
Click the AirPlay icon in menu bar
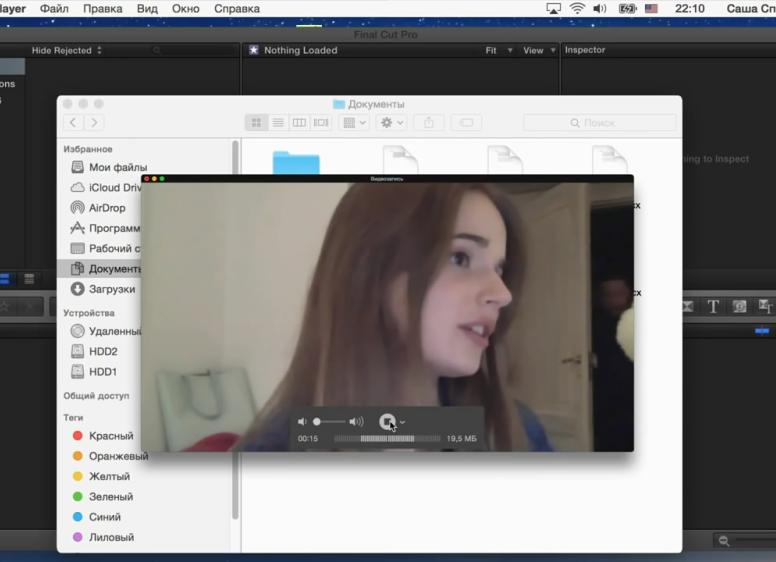click(x=553, y=8)
